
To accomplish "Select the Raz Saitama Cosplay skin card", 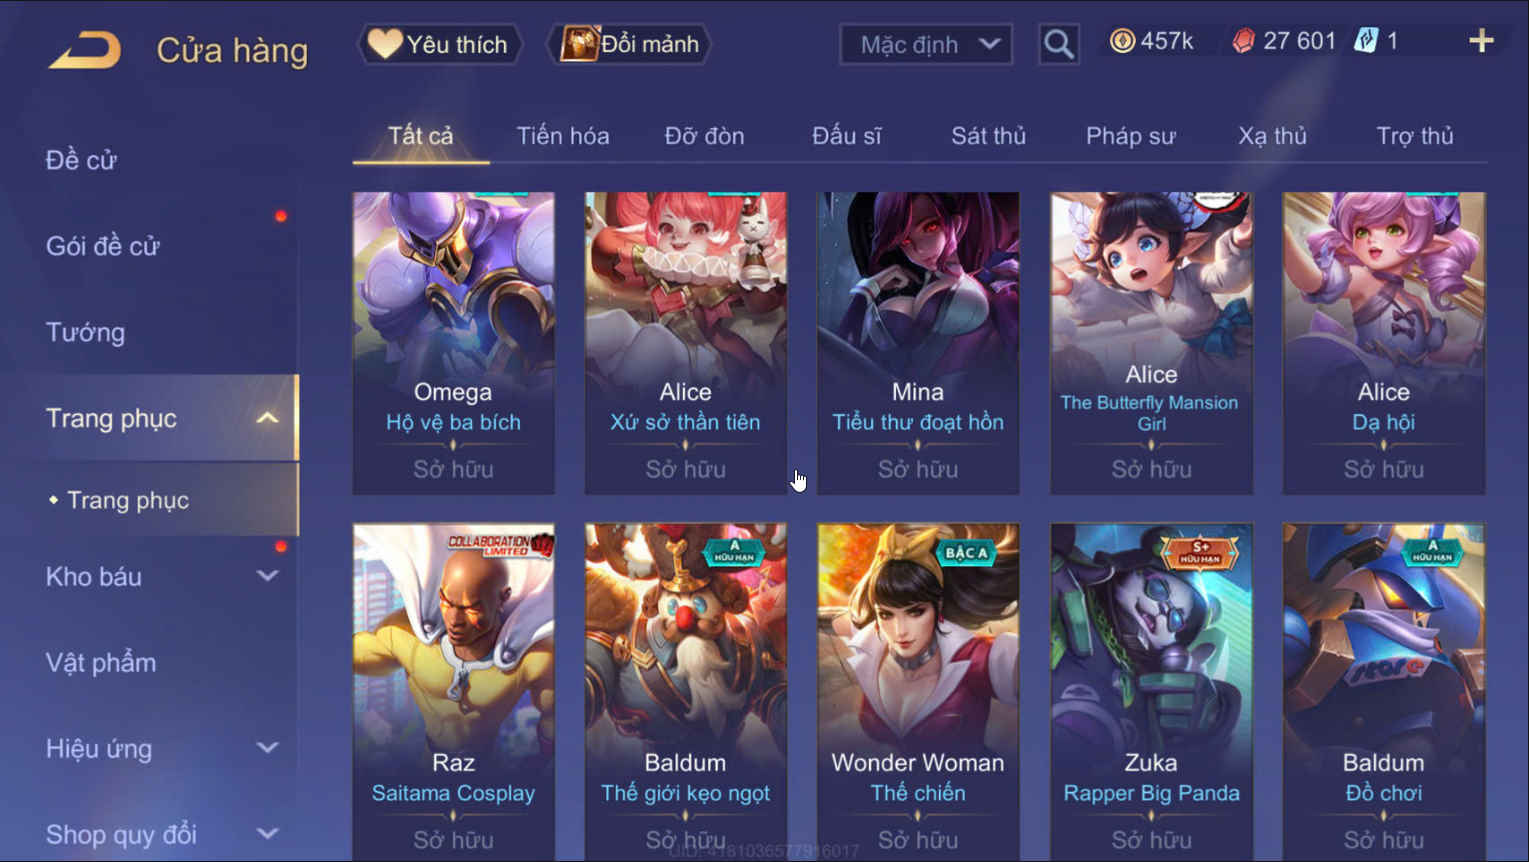I will click(454, 691).
